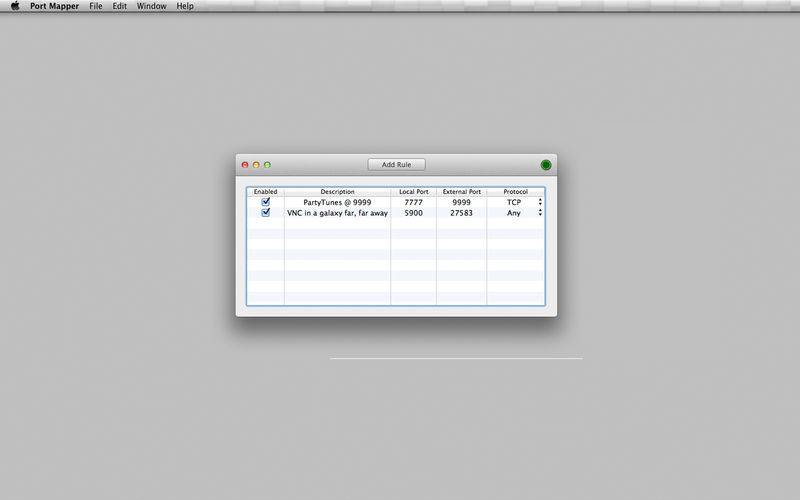Open protocol dropdown showing Any
800x500 pixels.
click(516, 213)
